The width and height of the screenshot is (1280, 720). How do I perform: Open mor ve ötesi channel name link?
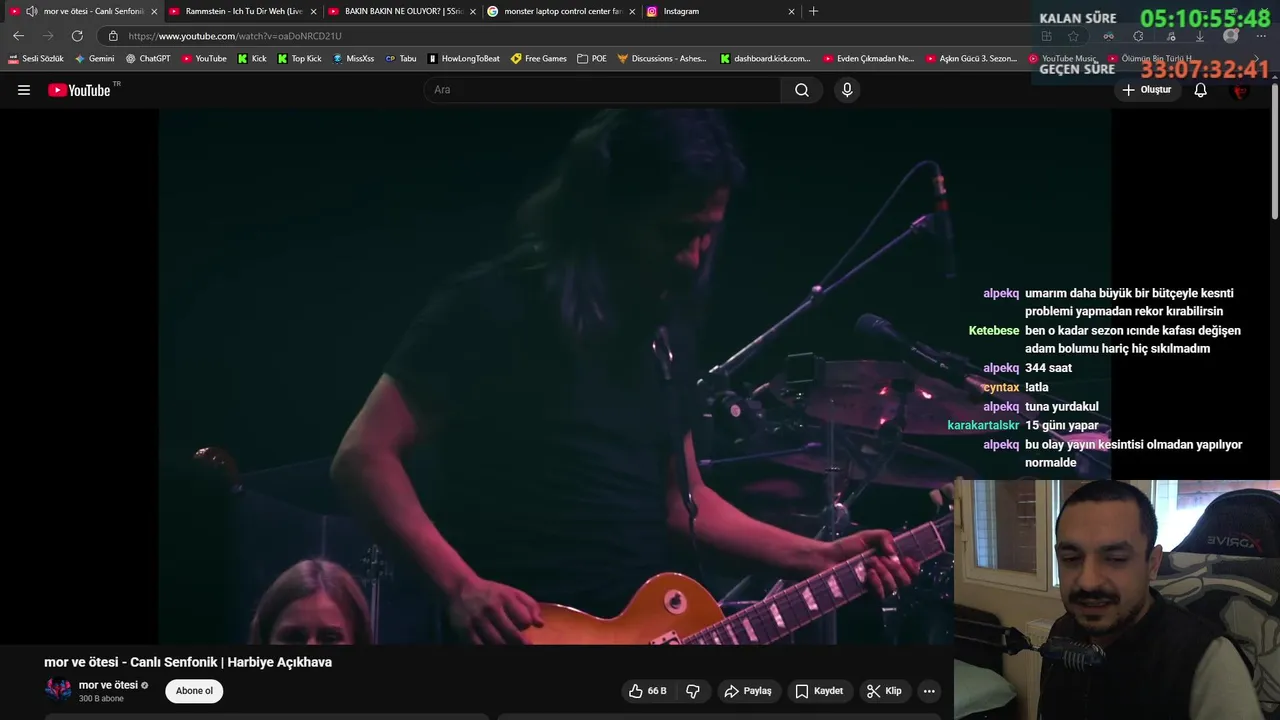tap(108, 685)
